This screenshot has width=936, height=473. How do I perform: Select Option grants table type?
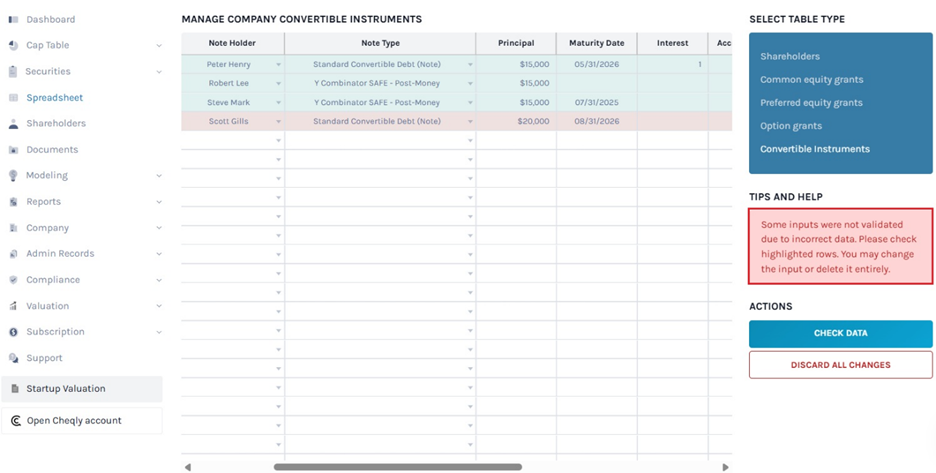790,126
